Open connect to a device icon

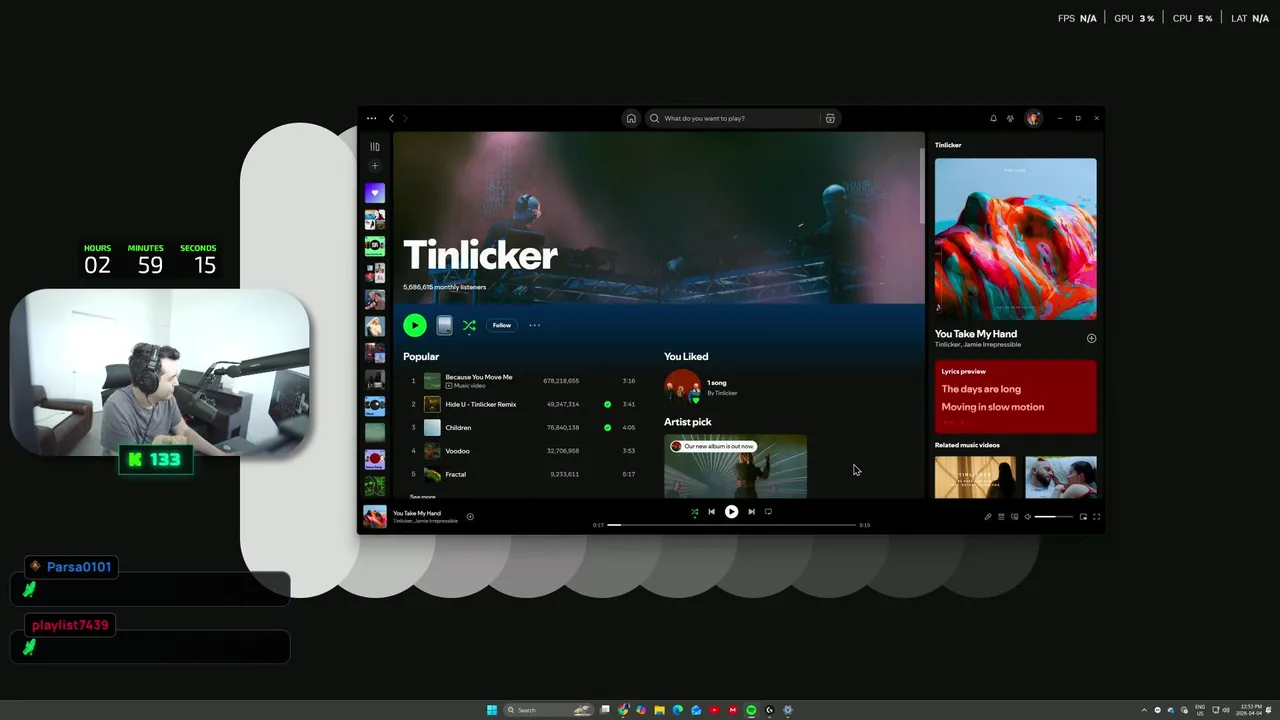pyautogui.click(x=1015, y=517)
